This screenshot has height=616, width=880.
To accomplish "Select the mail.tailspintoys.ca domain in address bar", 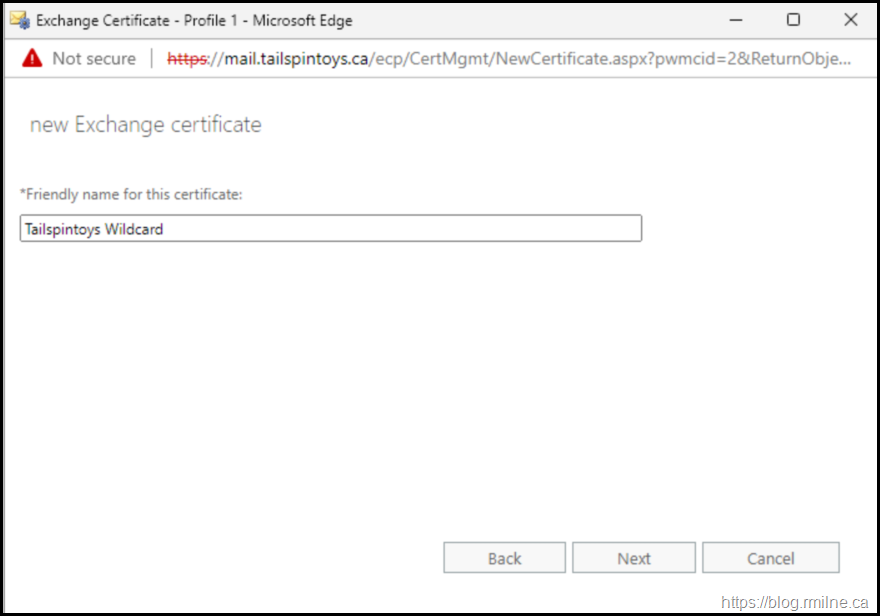I will pos(294,59).
